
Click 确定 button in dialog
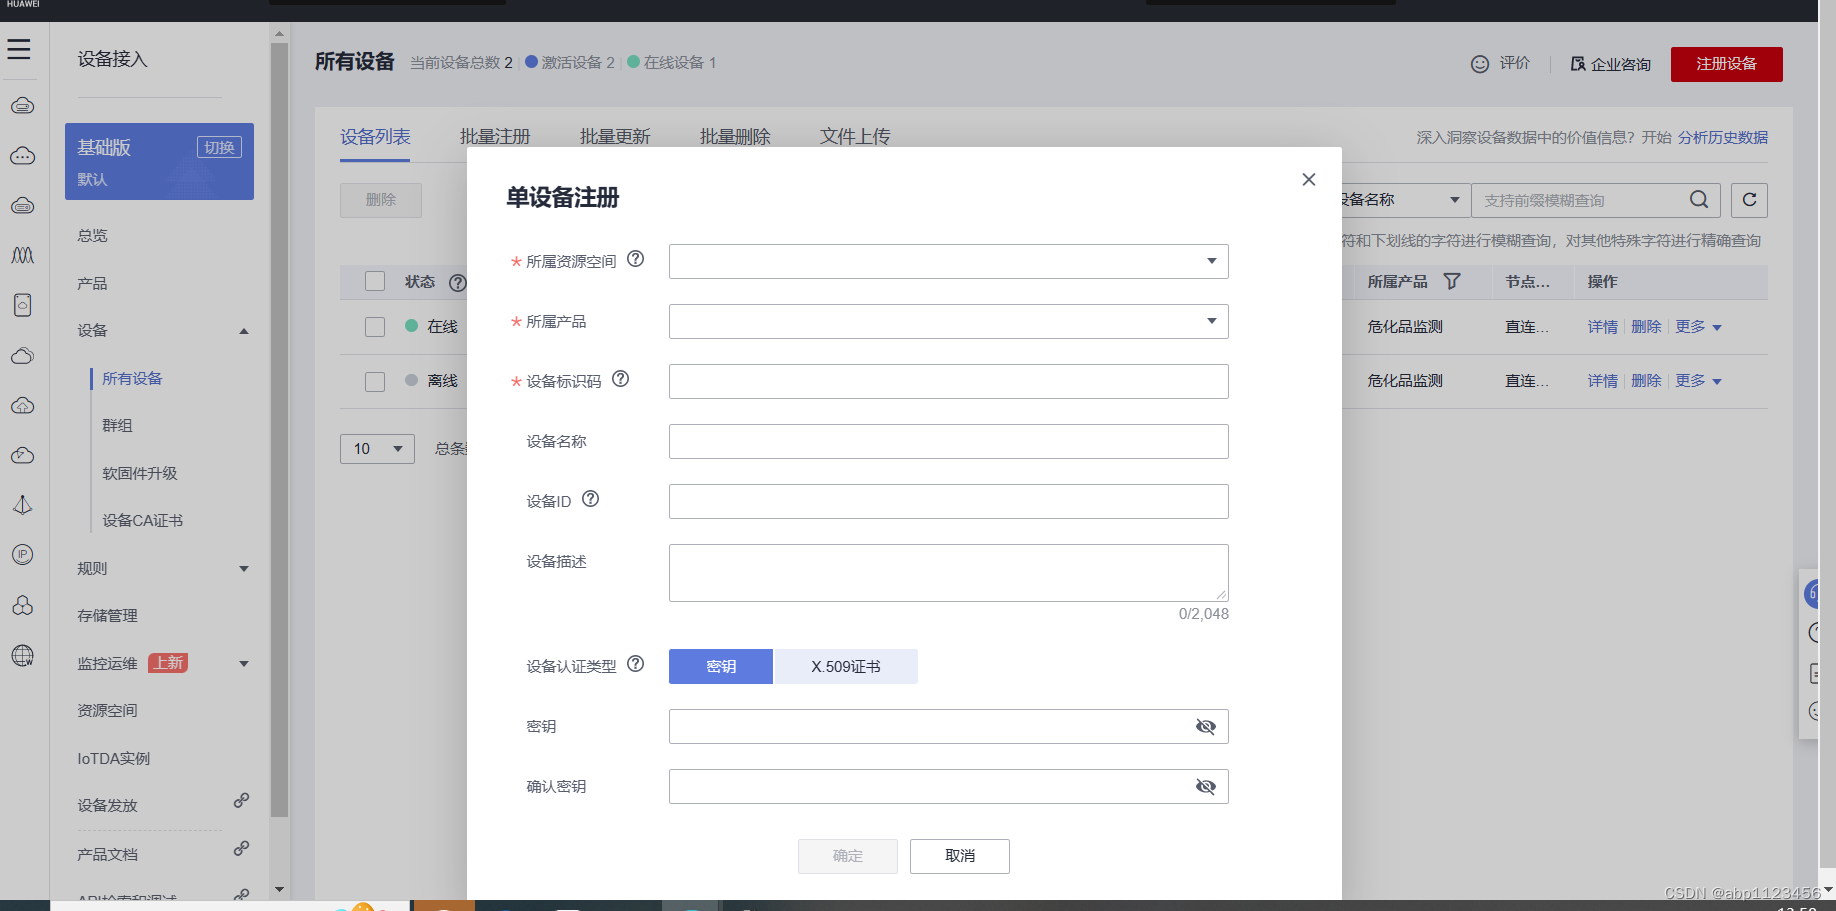(848, 856)
